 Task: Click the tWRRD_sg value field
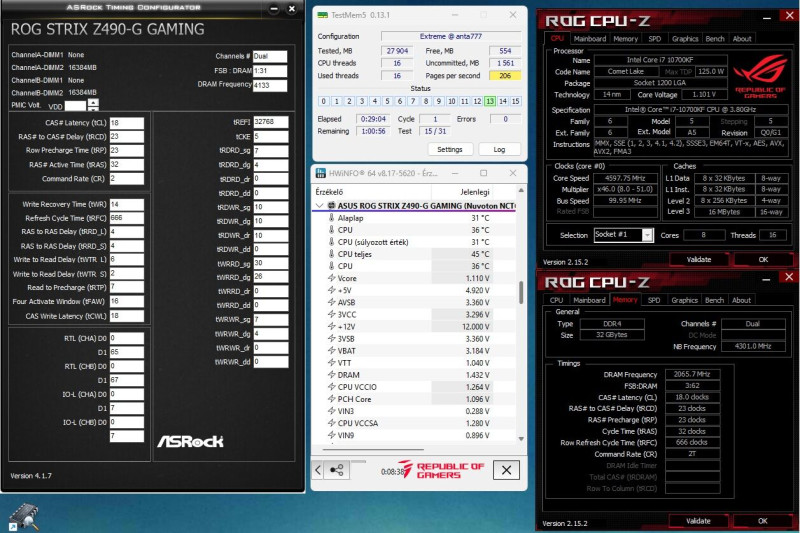[270, 263]
